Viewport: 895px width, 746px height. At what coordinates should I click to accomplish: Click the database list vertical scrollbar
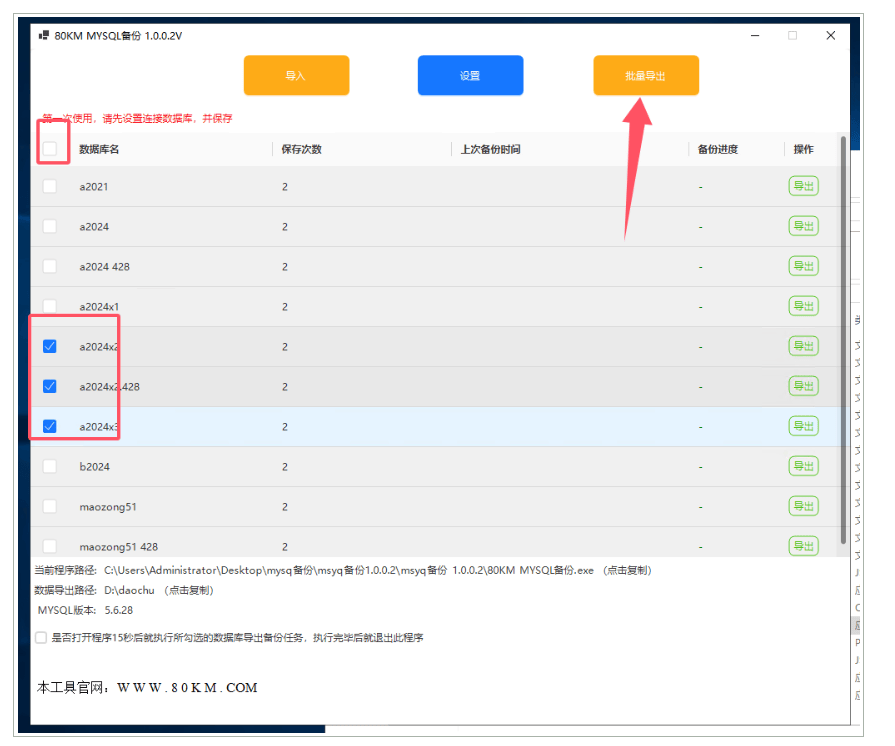(x=843, y=340)
